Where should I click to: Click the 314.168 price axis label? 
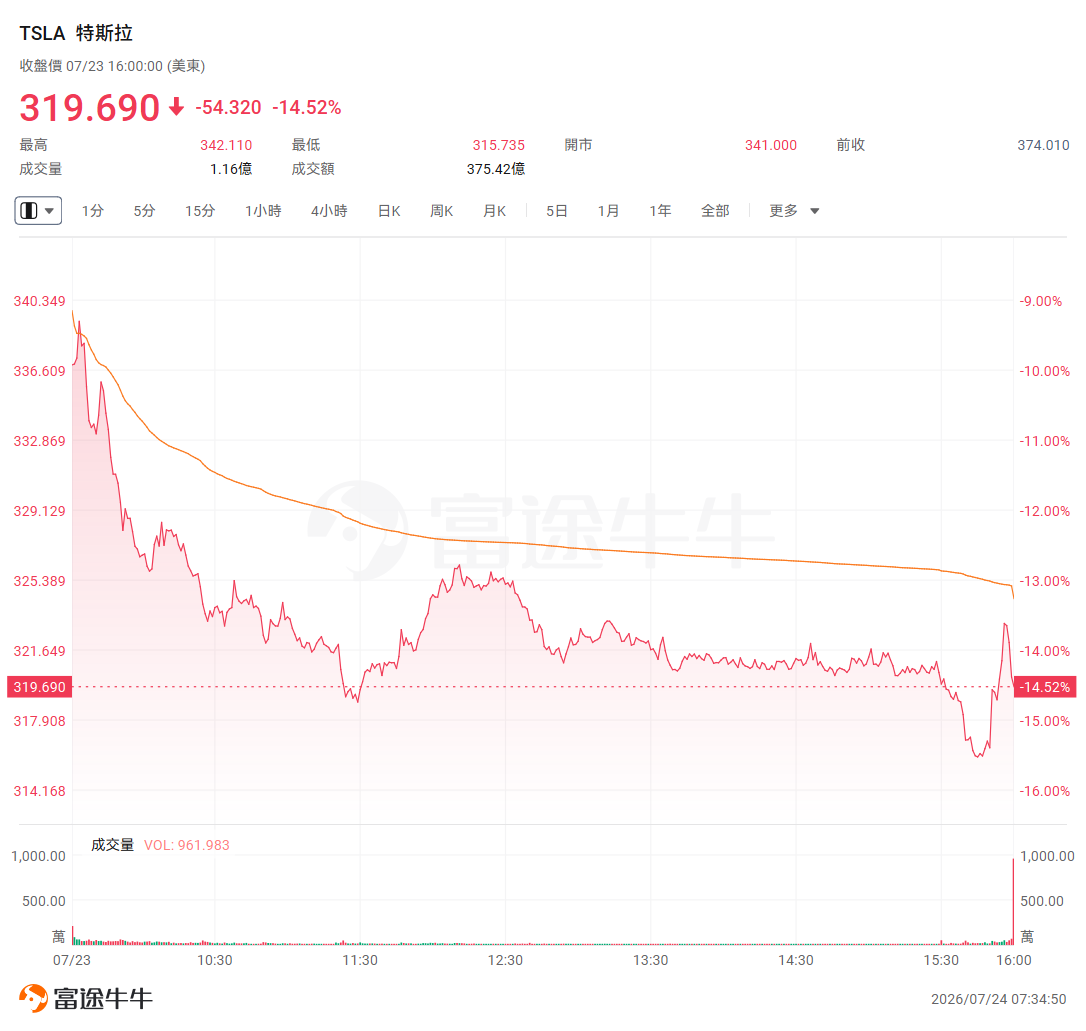pos(39,791)
